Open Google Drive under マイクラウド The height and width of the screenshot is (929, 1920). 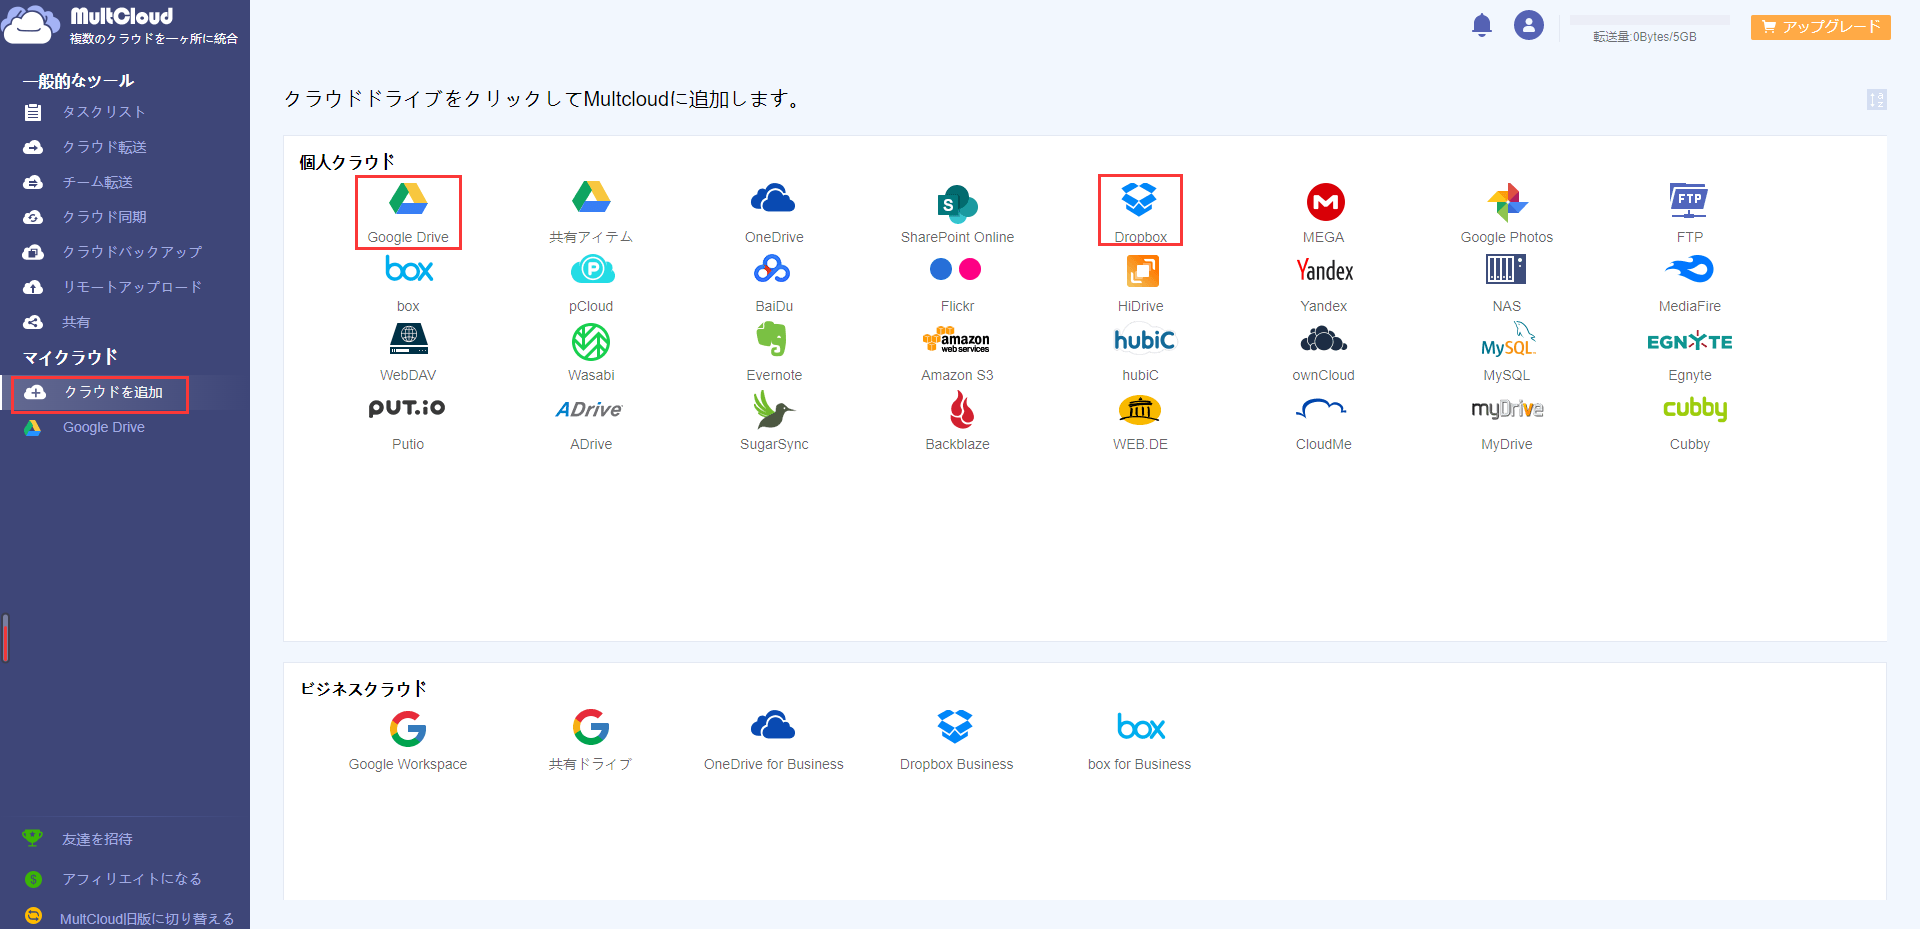coord(103,427)
